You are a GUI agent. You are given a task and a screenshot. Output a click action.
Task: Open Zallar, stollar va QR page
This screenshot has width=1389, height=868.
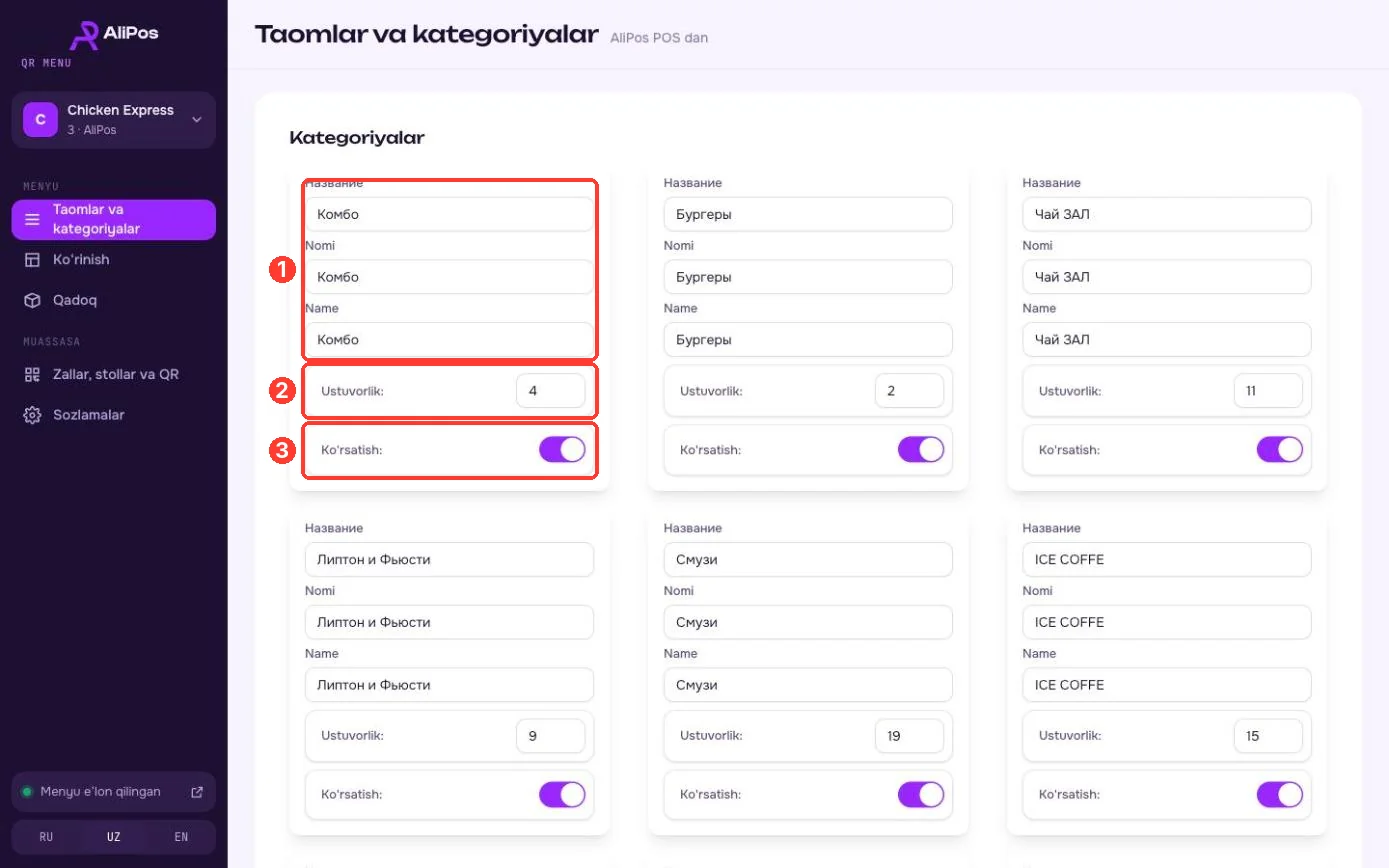click(114, 374)
